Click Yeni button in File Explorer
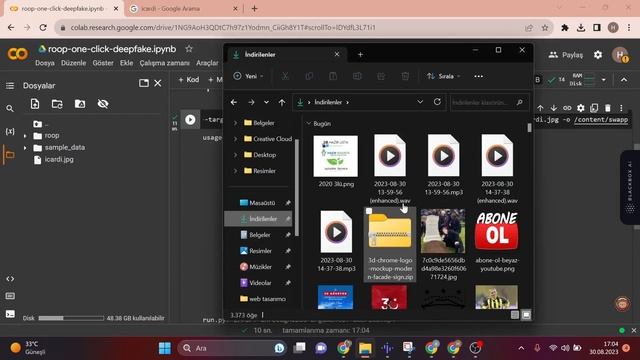Screen dimensions: 640x360 248,76
